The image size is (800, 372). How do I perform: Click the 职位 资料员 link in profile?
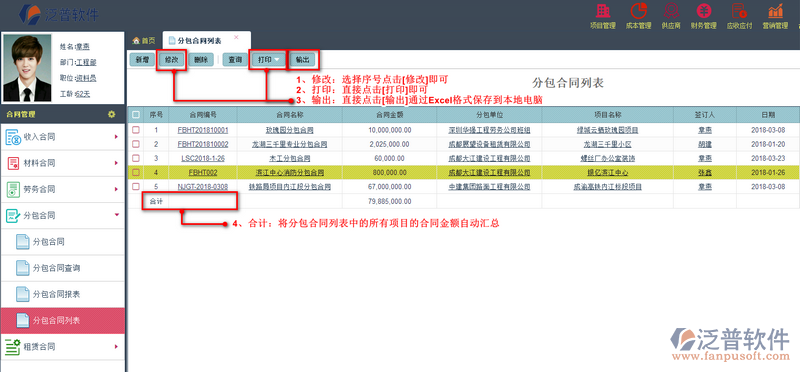(x=86, y=78)
